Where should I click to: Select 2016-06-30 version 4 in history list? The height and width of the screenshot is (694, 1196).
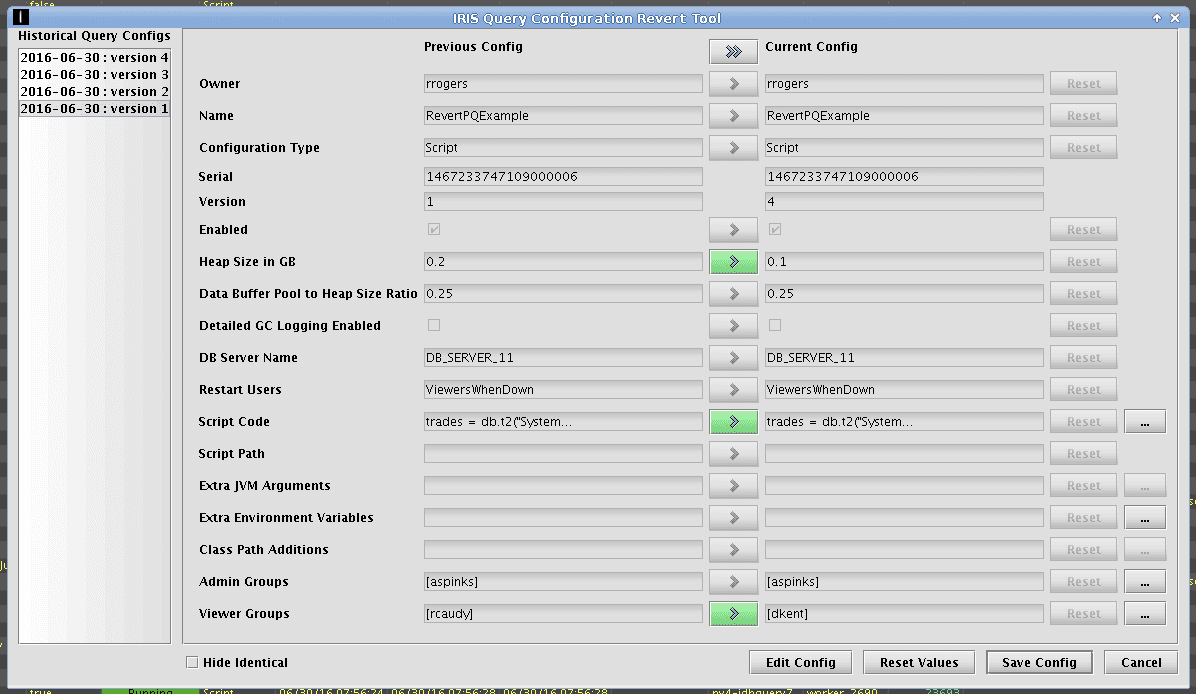[94, 58]
